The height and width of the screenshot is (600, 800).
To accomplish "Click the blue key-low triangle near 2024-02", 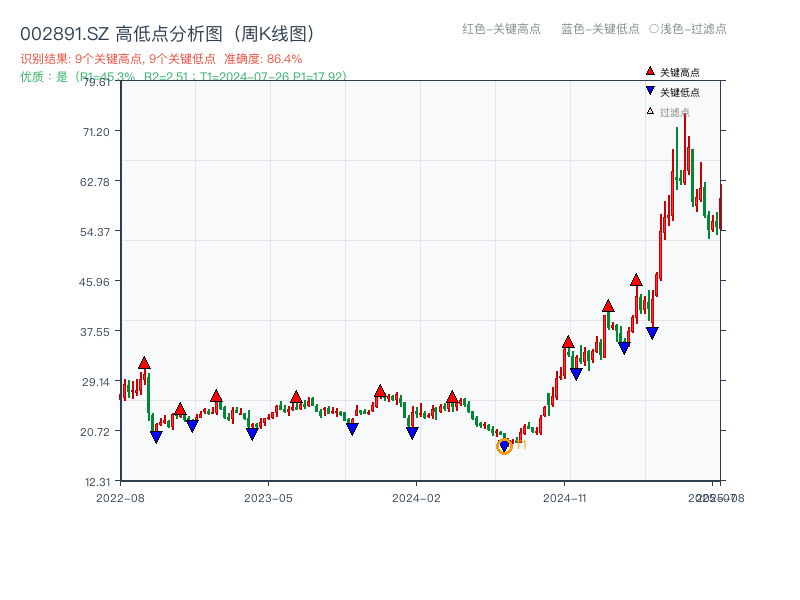I will [410, 431].
